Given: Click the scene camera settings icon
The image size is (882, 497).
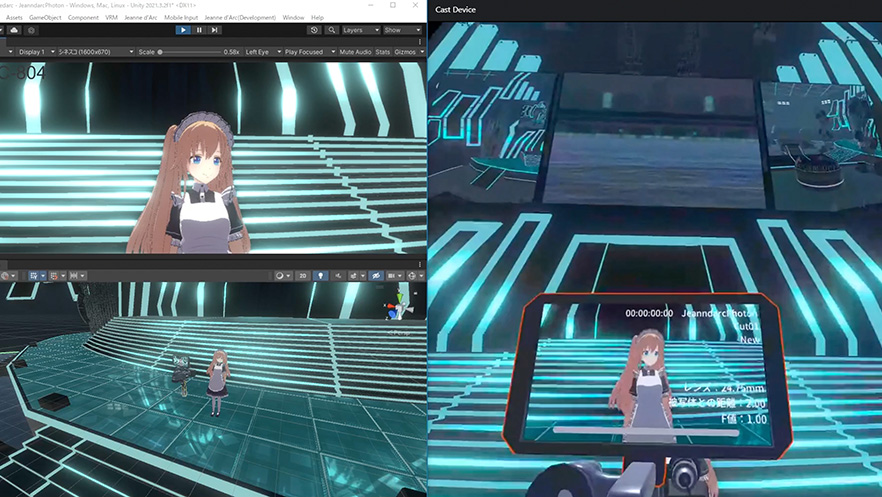Looking at the screenshot, I should point(395,275).
